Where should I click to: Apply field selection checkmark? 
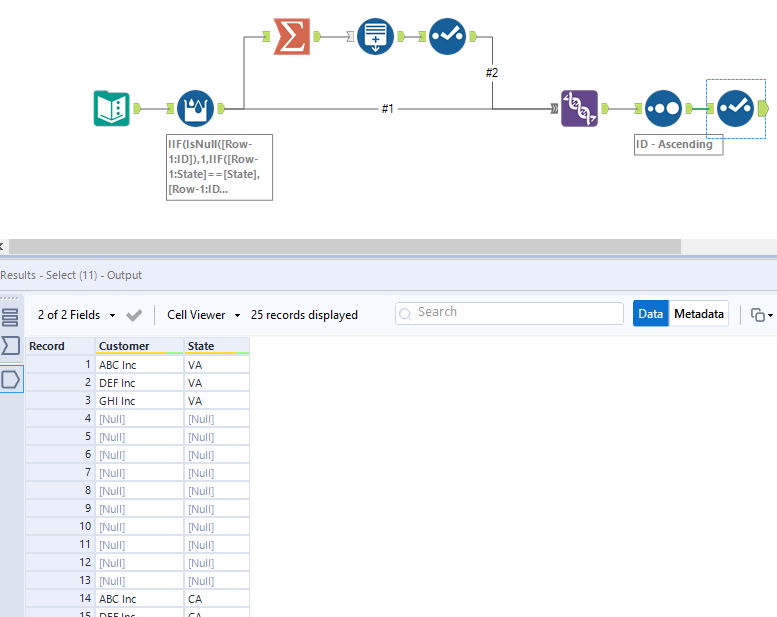134,315
